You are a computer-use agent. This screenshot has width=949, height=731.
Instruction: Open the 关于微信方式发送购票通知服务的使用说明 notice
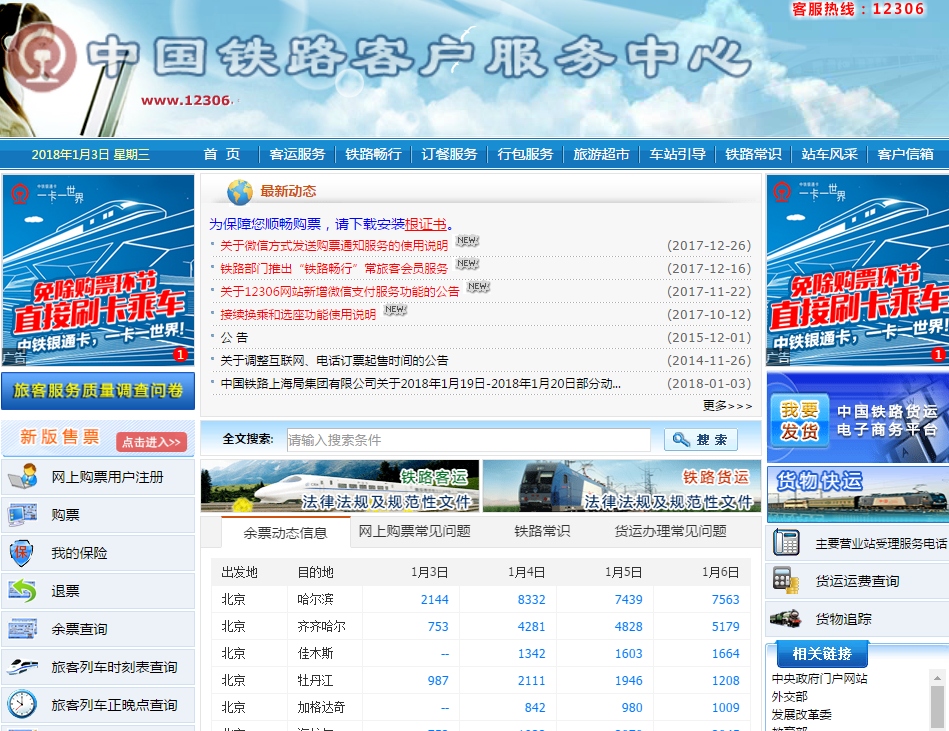(334, 245)
